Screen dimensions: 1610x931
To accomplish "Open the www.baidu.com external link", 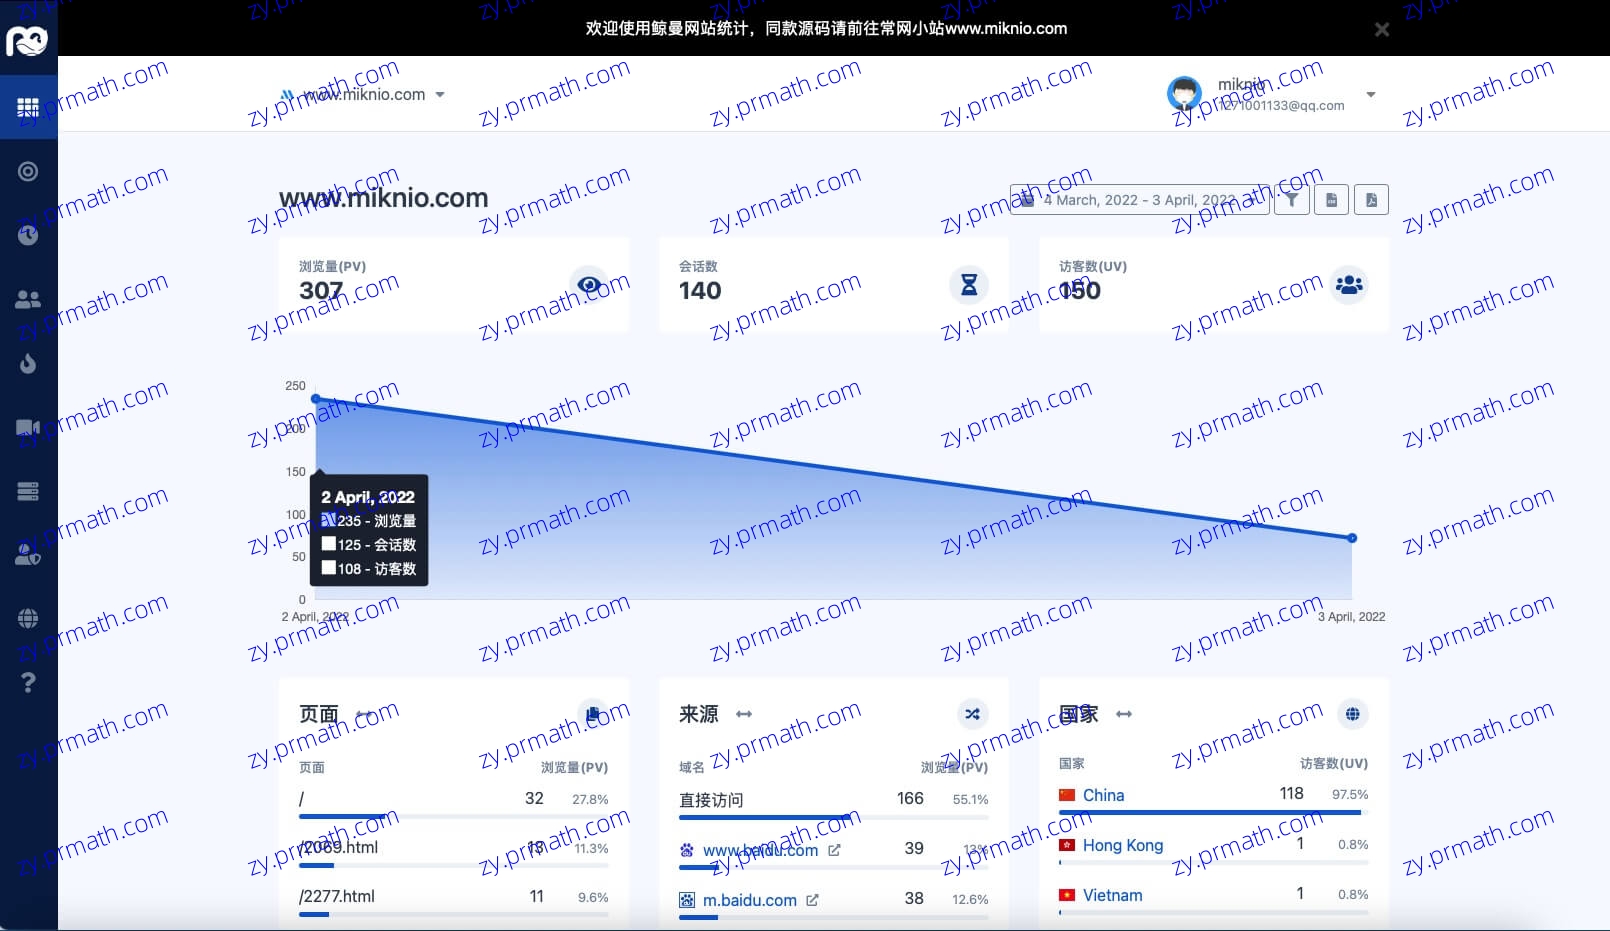I will pyautogui.click(x=834, y=849).
